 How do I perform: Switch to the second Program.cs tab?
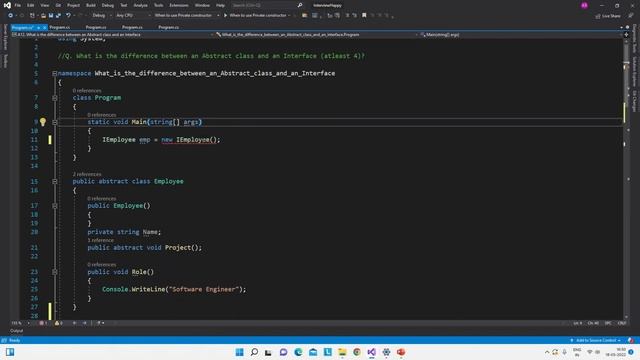pyautogui.click(x=60, y=27)
